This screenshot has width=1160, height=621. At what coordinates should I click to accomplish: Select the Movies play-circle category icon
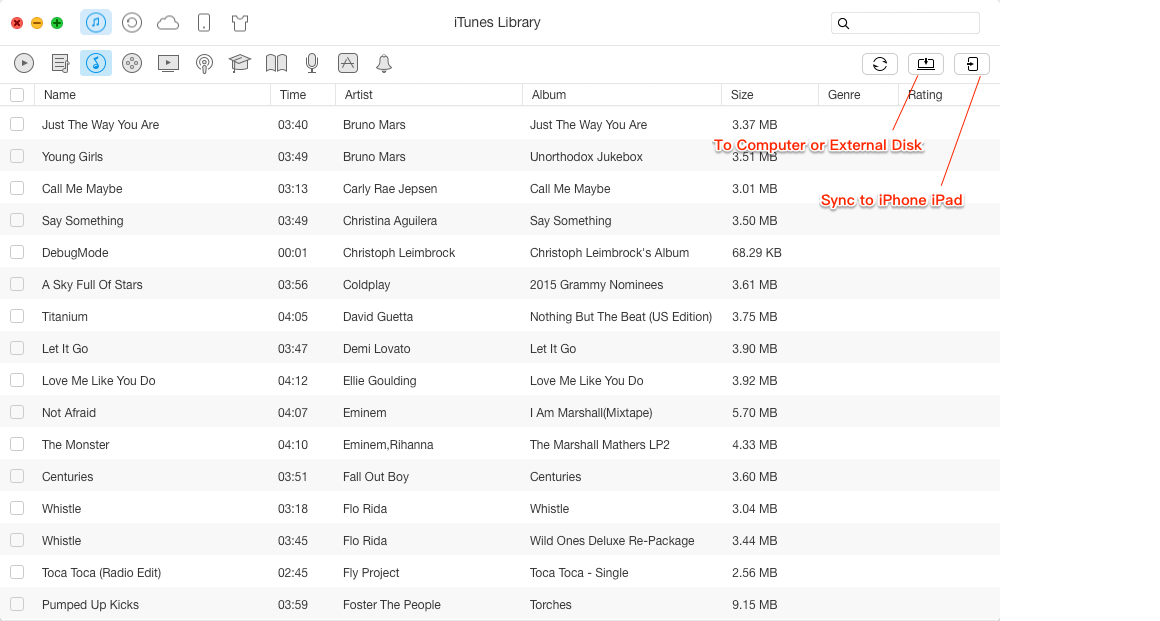click(x=24, y=64)
